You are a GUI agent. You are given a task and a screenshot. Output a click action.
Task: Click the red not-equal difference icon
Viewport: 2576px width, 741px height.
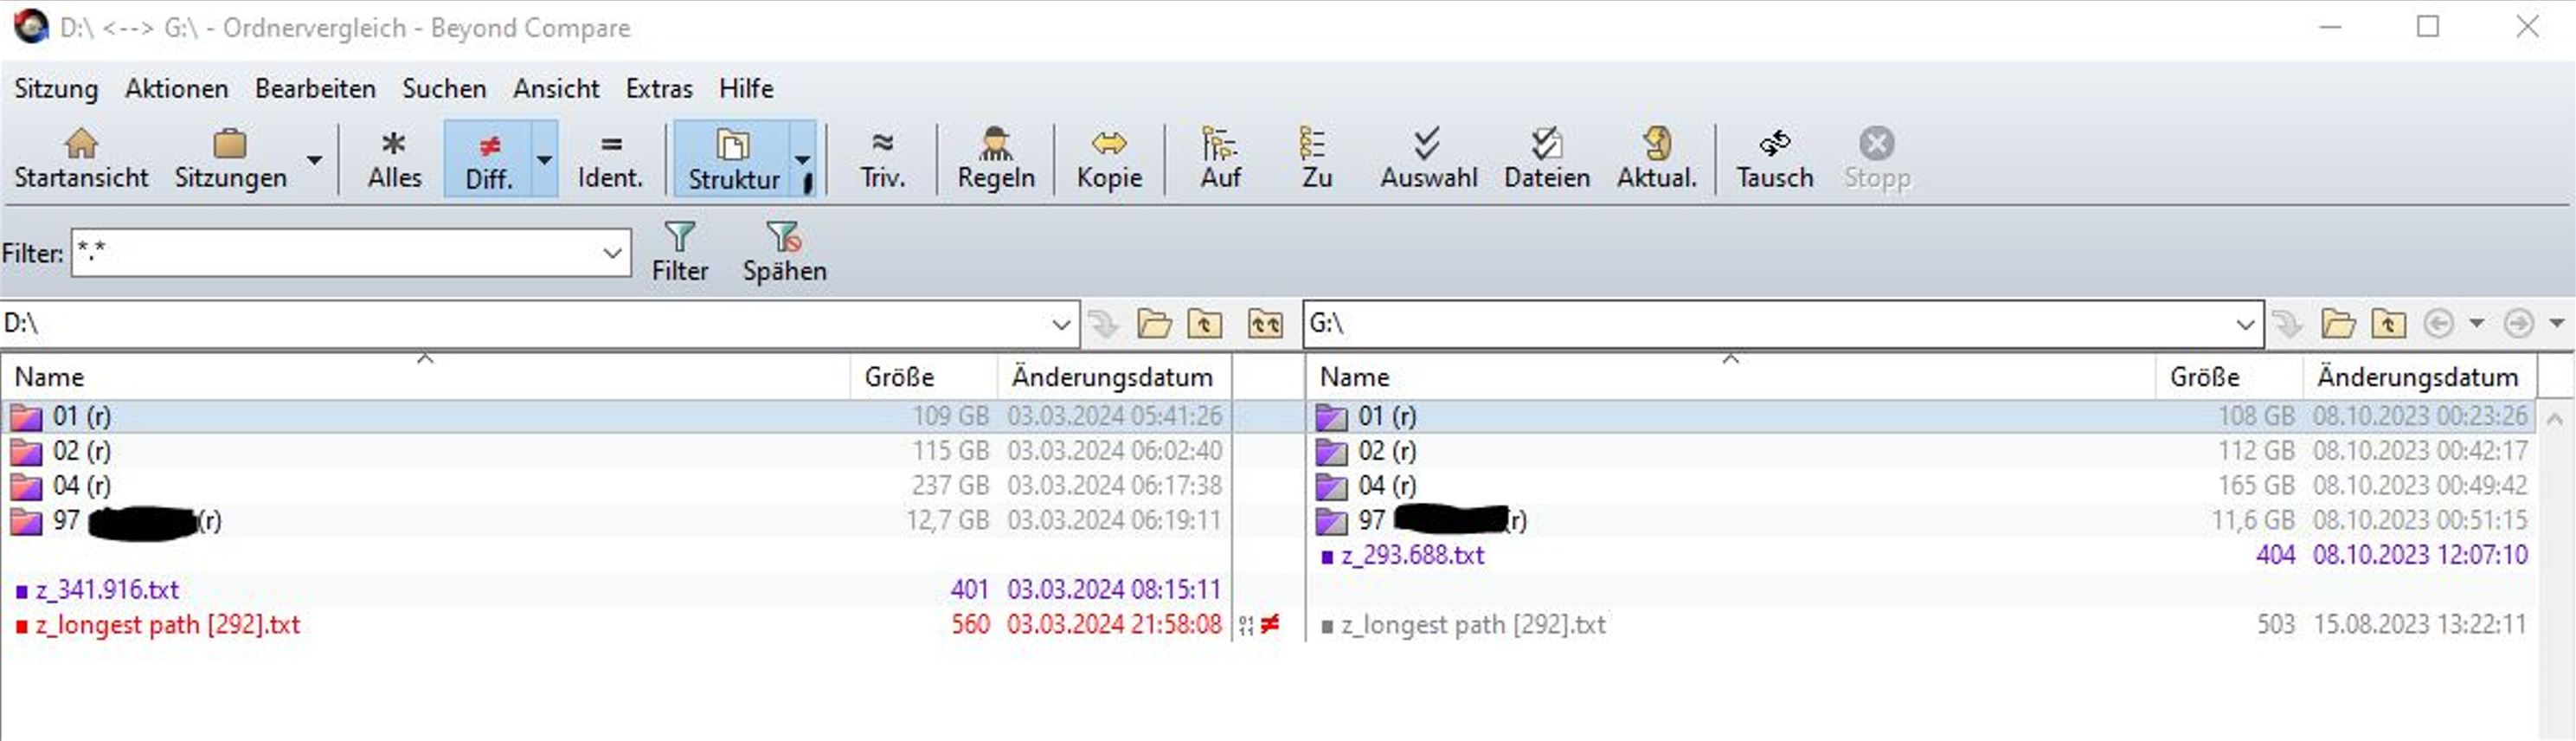[1270, 625]
